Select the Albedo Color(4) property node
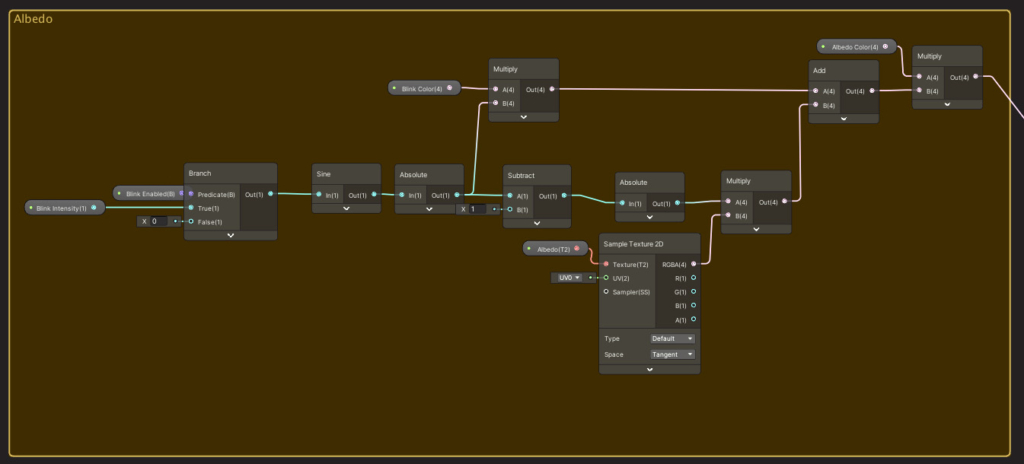Image resolution: width=1024 pixels, height=464 pixels. [x=854, y=46]
